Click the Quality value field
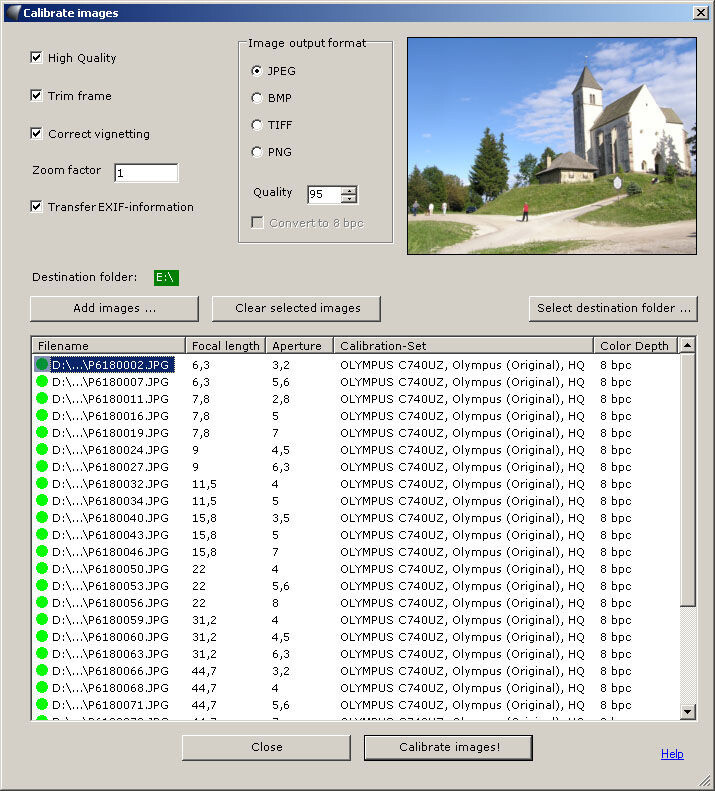This screenshot has width=715, height=791. 324,194
